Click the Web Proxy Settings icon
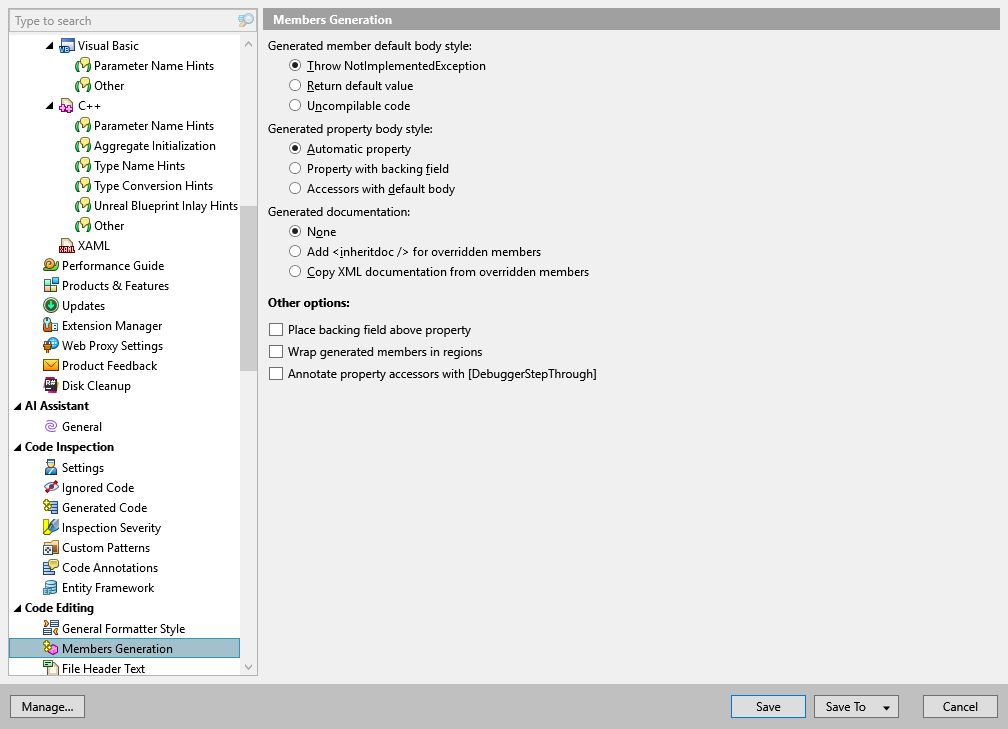 click(x=51, y=345)
